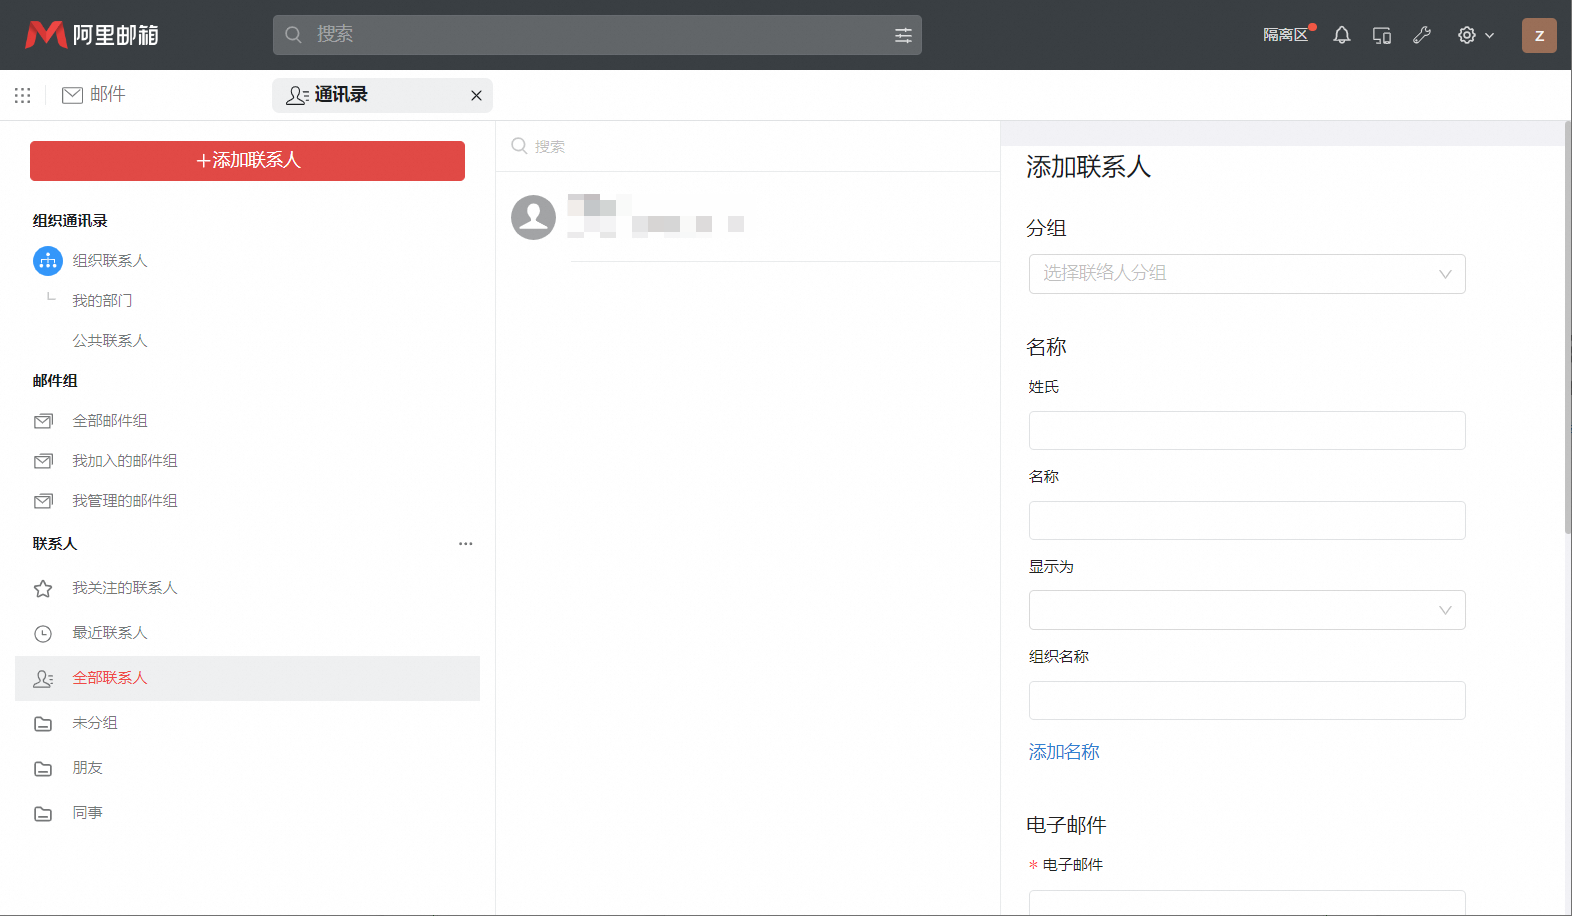The image size is (1572, 916).
Task: Open the 隔离区 quarantine link
Action: coord(1285,35)
